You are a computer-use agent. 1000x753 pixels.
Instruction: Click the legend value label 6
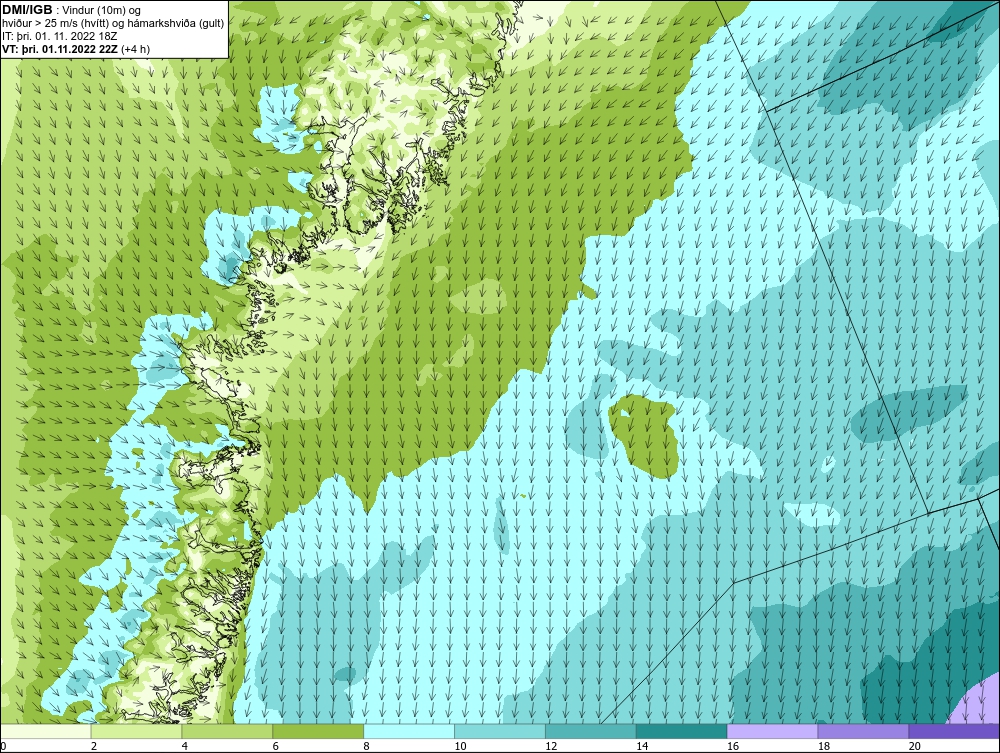coord(276,746)
